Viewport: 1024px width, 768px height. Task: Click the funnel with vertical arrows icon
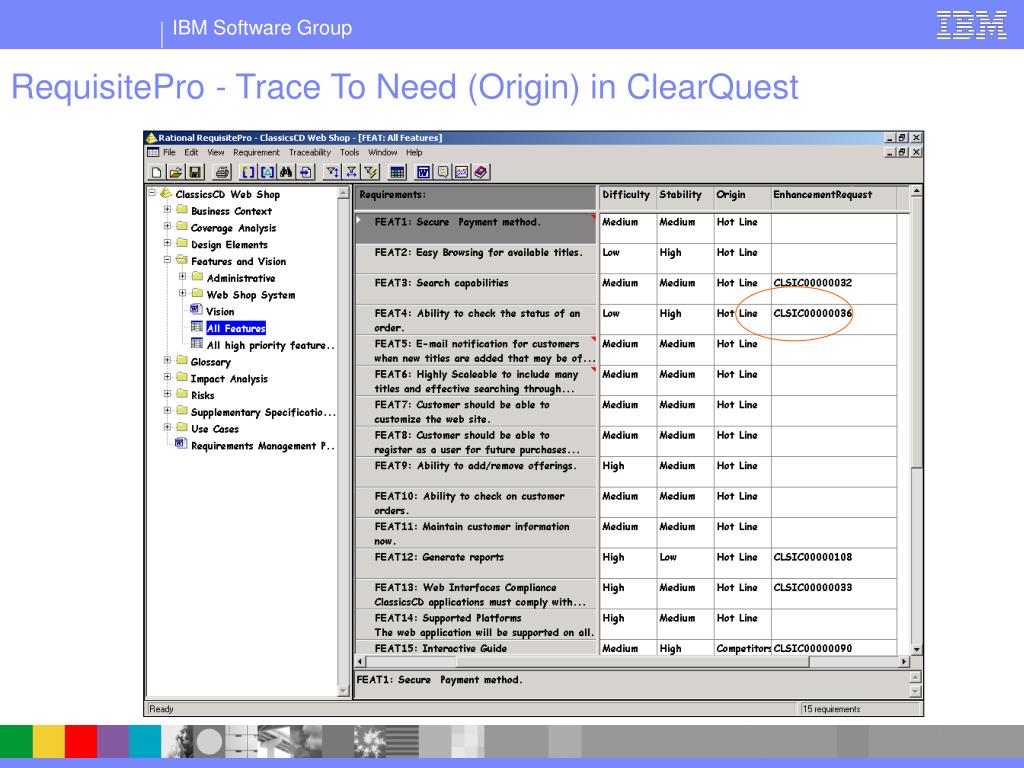coord(333,172)
